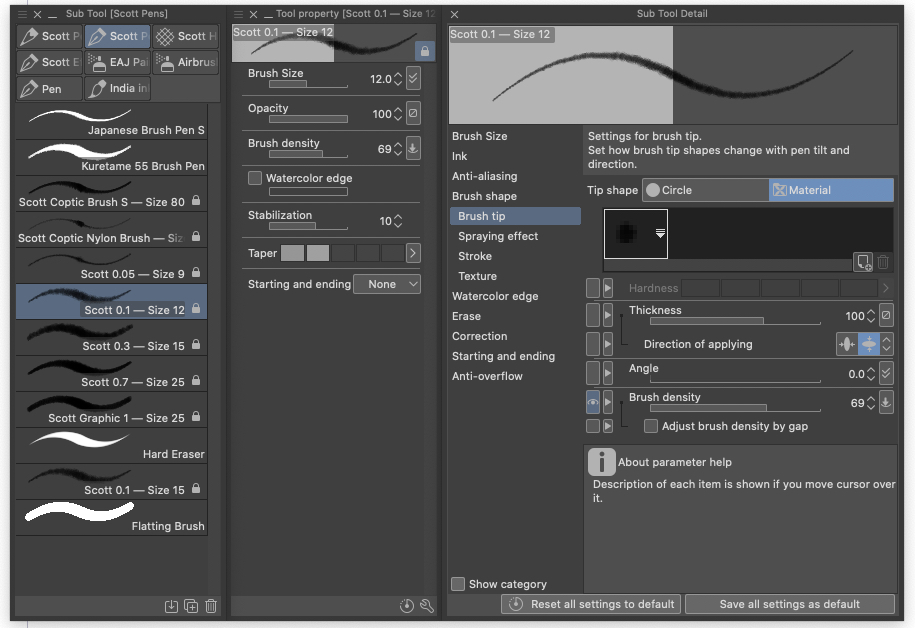Click the duplicate sub tool icon
The width and height of the screenshot is (915, 628).
(x=191, y=606)
